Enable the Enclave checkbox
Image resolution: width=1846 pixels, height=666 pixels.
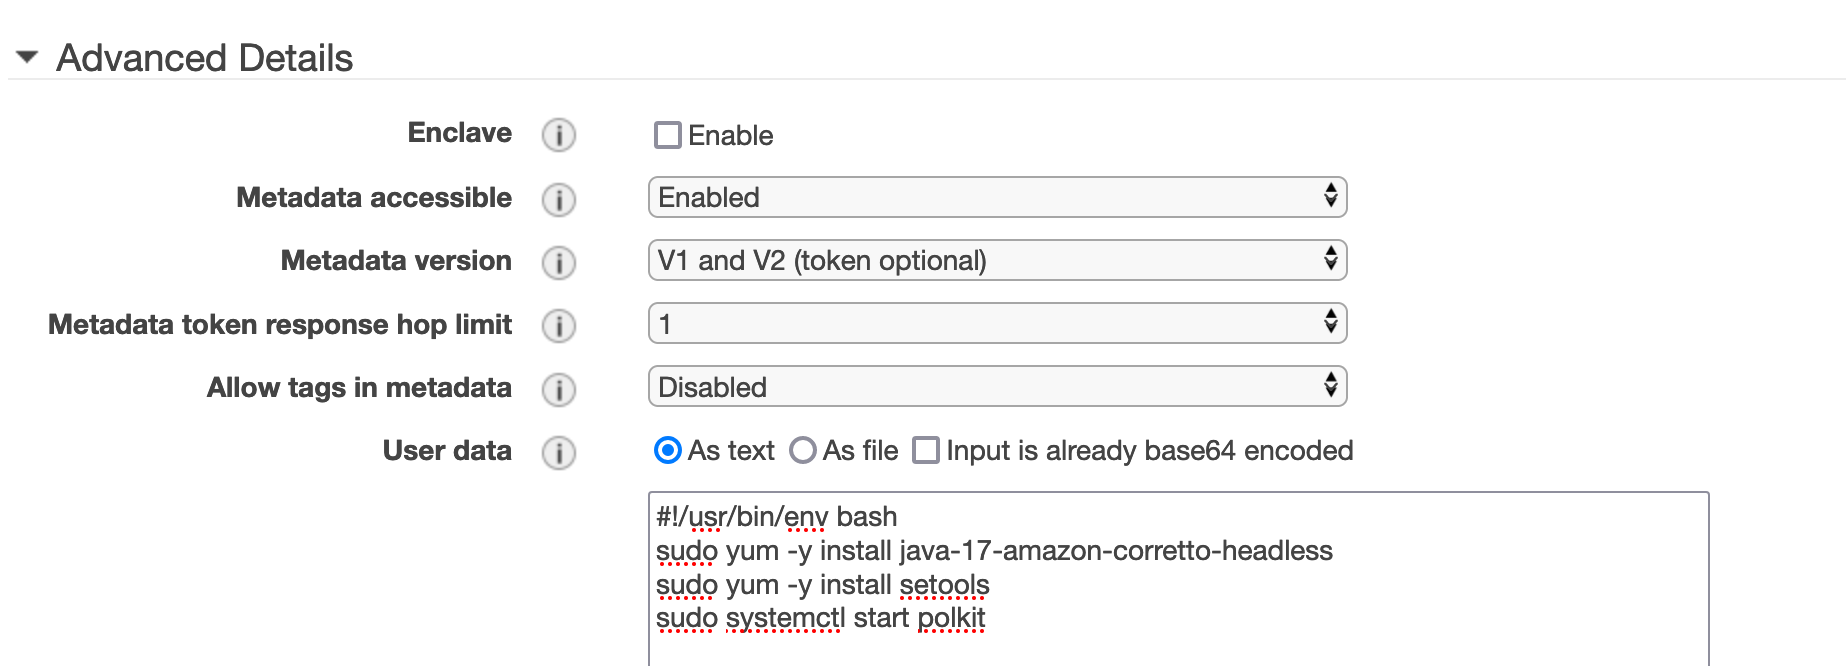667,135
